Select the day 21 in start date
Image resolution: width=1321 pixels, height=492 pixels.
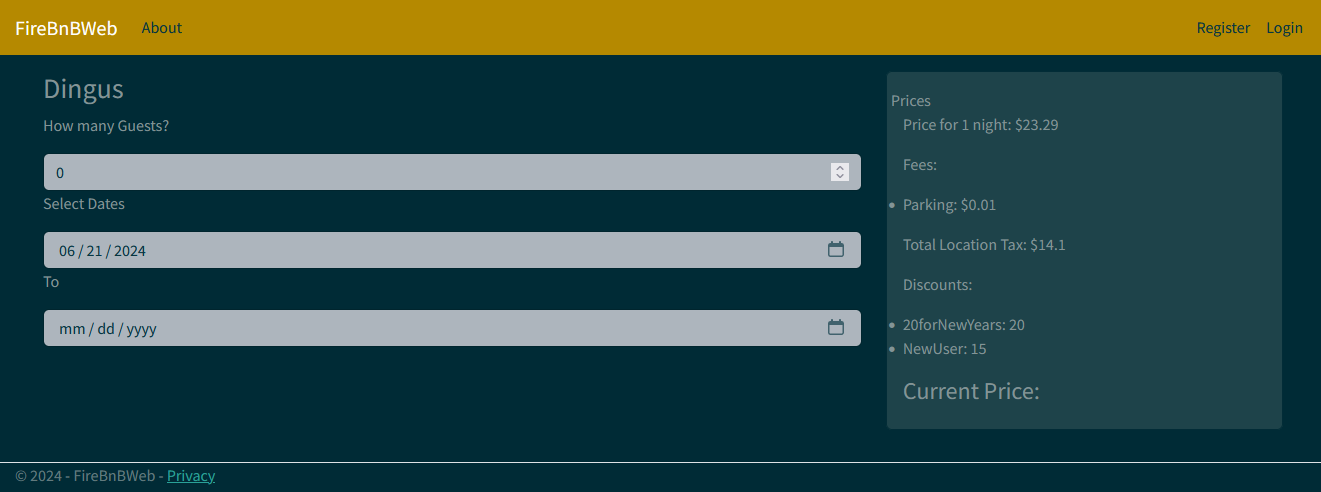coord(95,251)
